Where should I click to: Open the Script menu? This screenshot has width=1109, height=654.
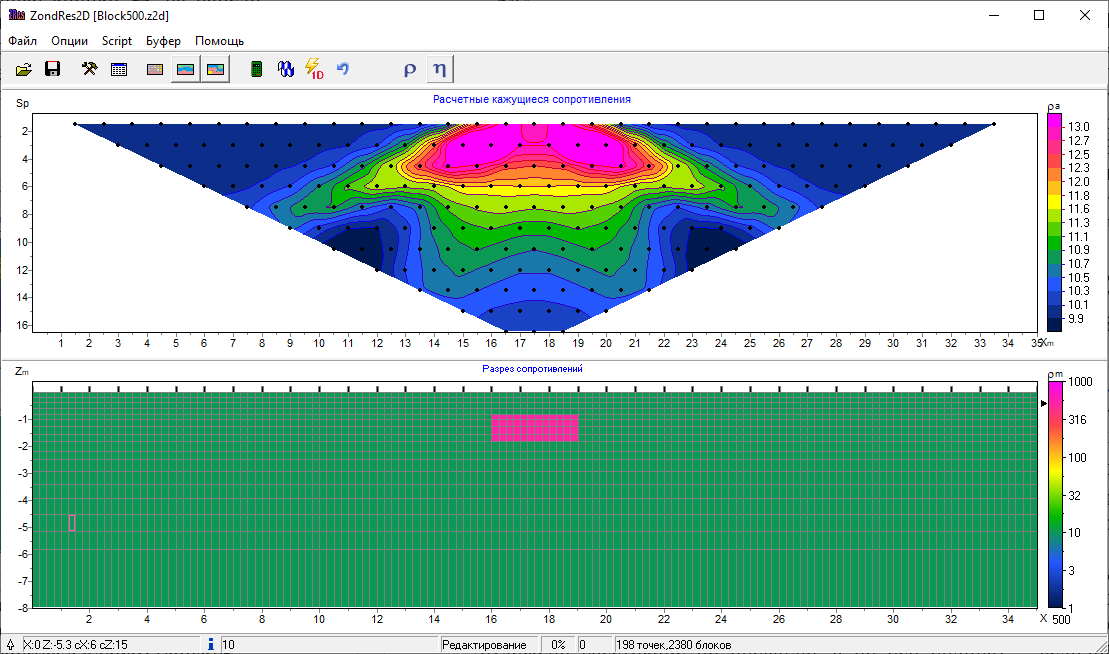coord(117,41)
